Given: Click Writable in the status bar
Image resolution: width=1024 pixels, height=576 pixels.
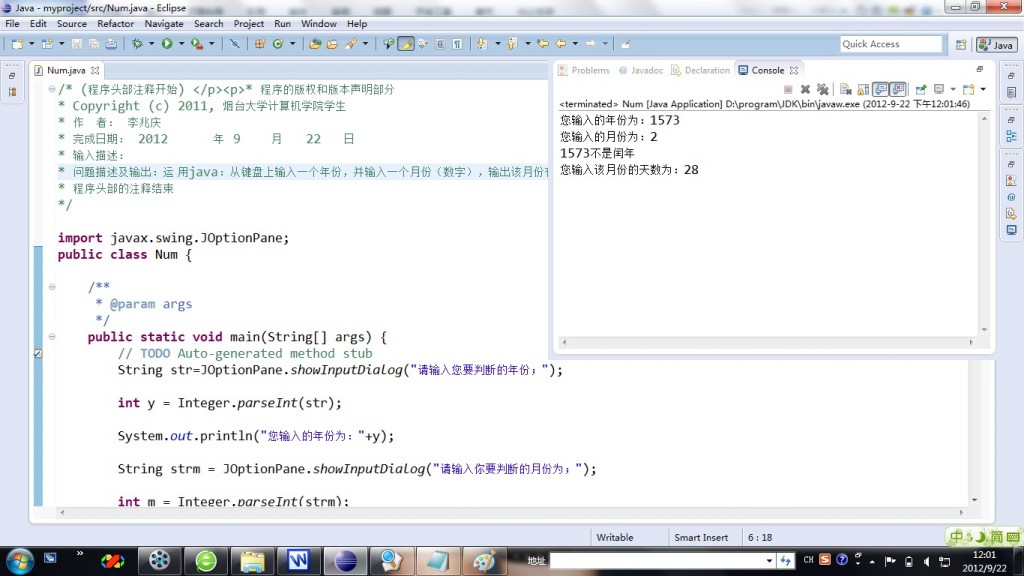Looking at the screenshot, I should [x=615, y=537].
